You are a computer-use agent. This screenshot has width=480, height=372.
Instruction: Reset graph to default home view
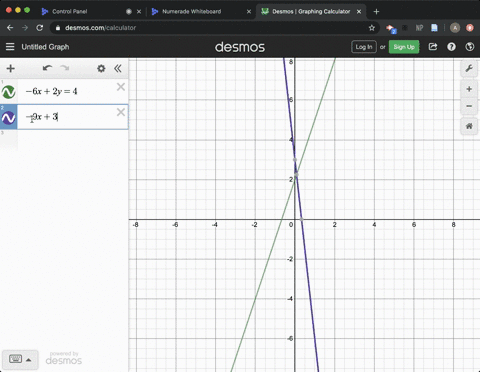click(469, 126)
